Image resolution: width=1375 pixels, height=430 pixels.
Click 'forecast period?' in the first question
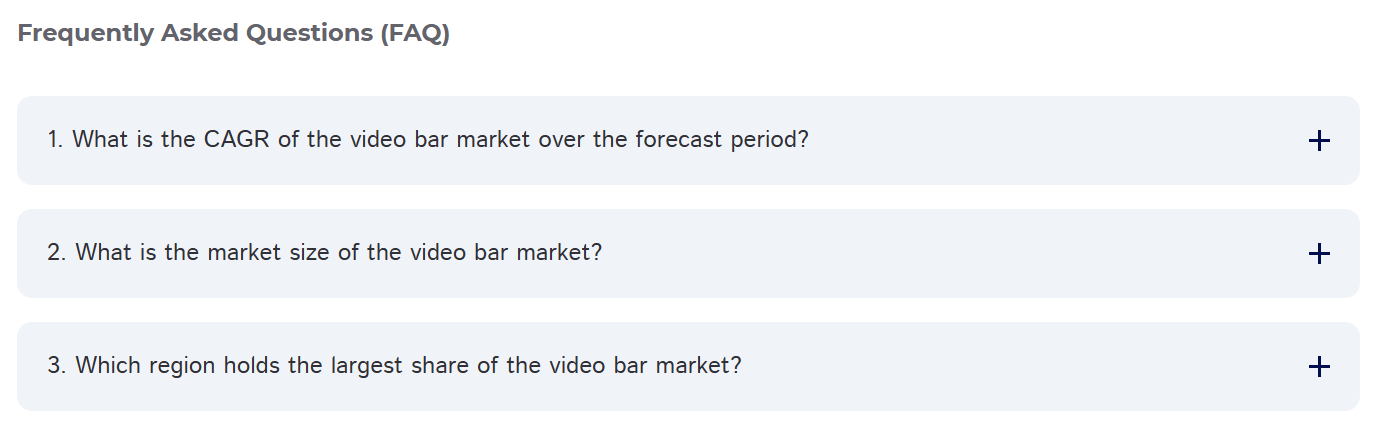tap(721, 140)
